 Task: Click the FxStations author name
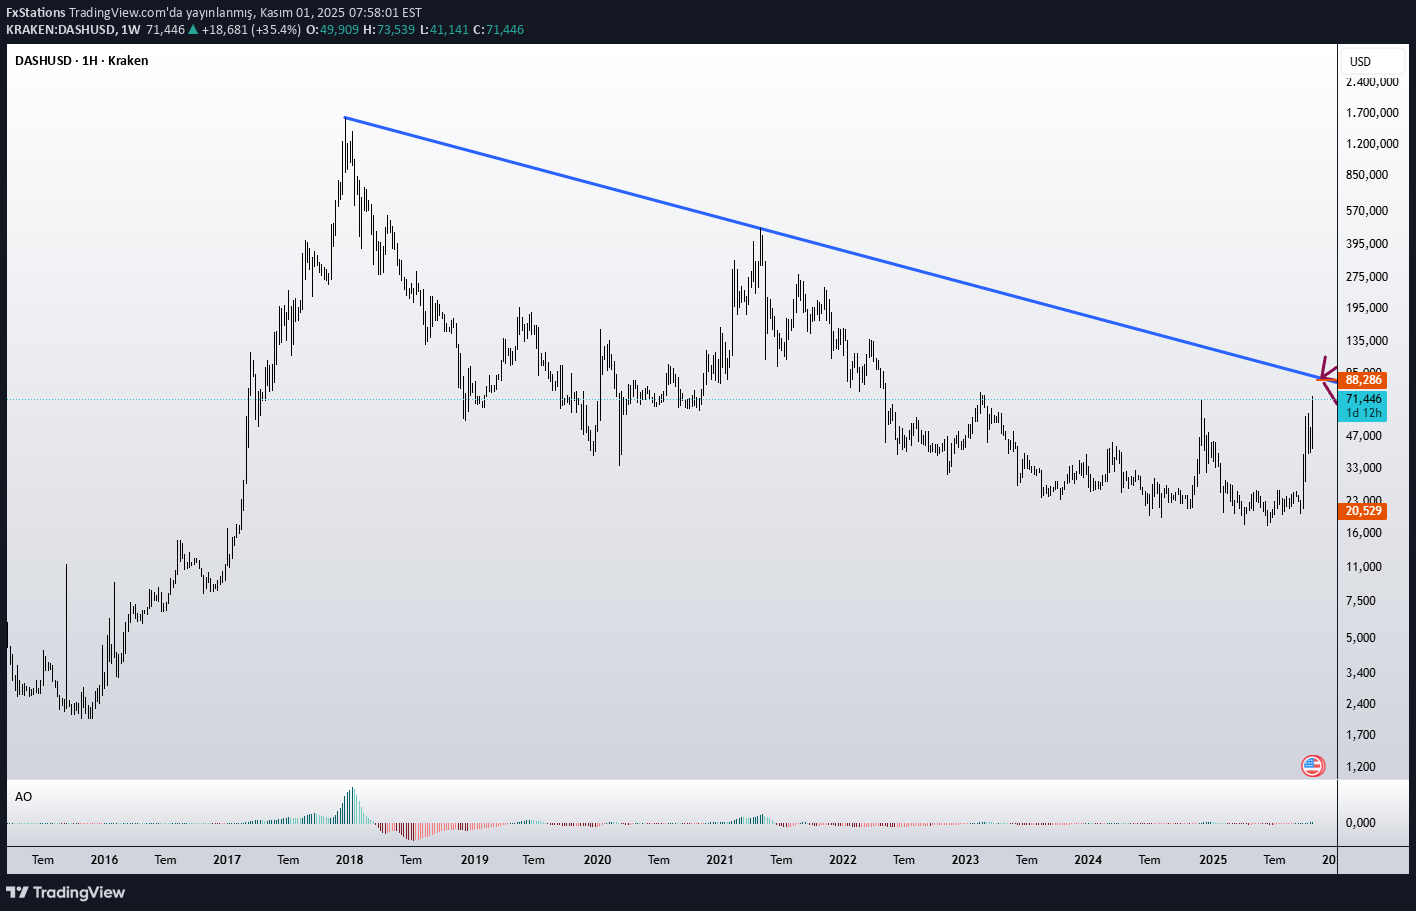pos(36,13)
